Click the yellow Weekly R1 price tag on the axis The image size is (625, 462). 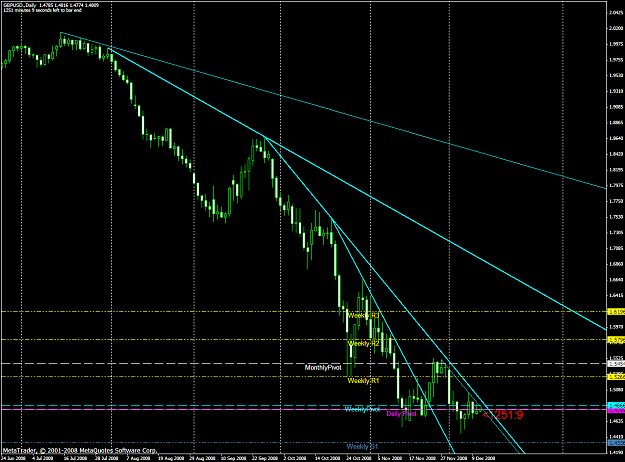tap(616, 377)
